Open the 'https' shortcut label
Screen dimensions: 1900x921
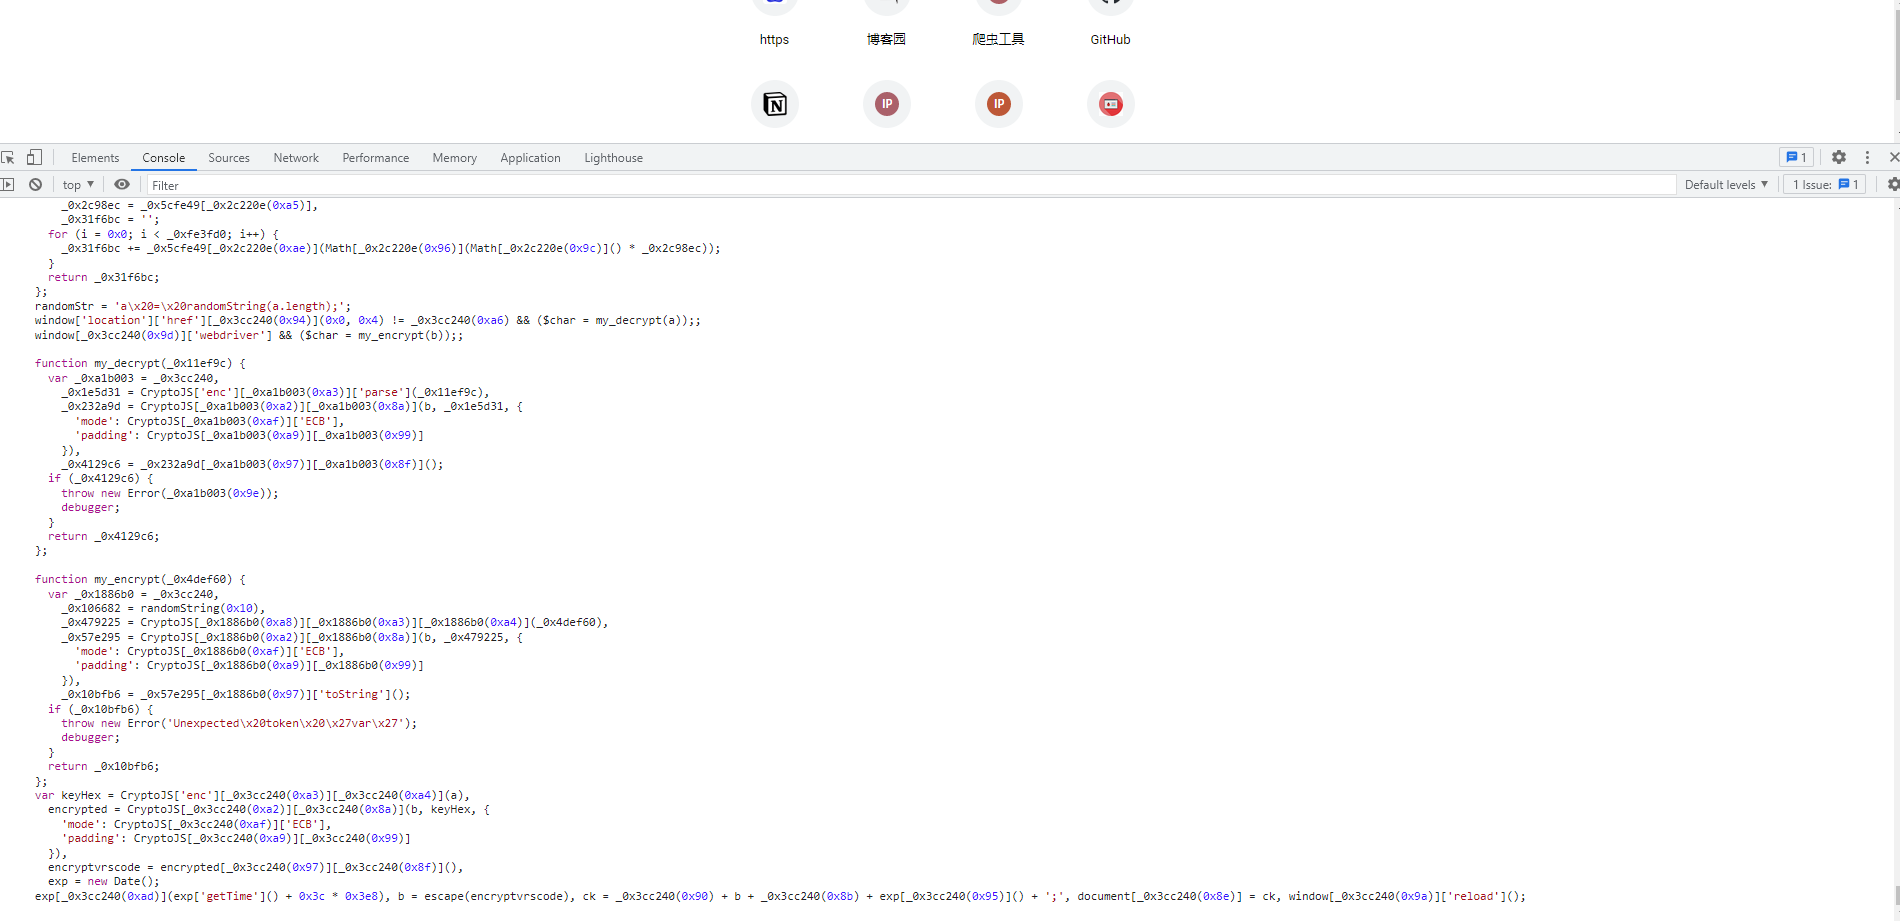pos(774,40)
